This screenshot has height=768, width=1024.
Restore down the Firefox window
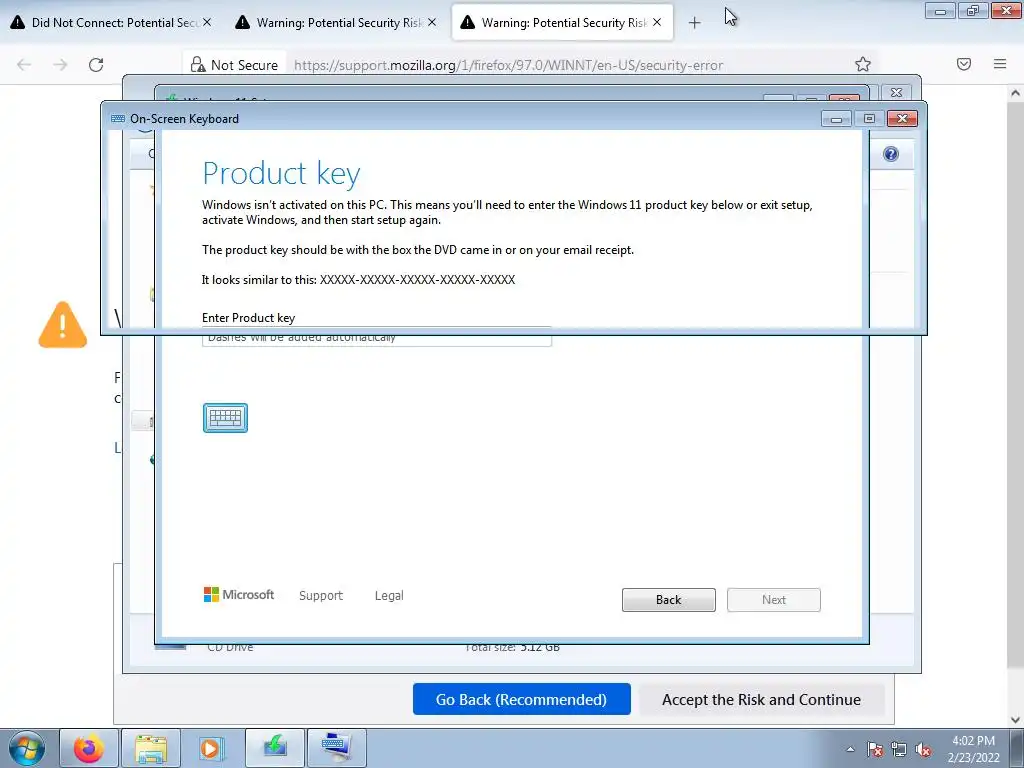click(973, 11)
